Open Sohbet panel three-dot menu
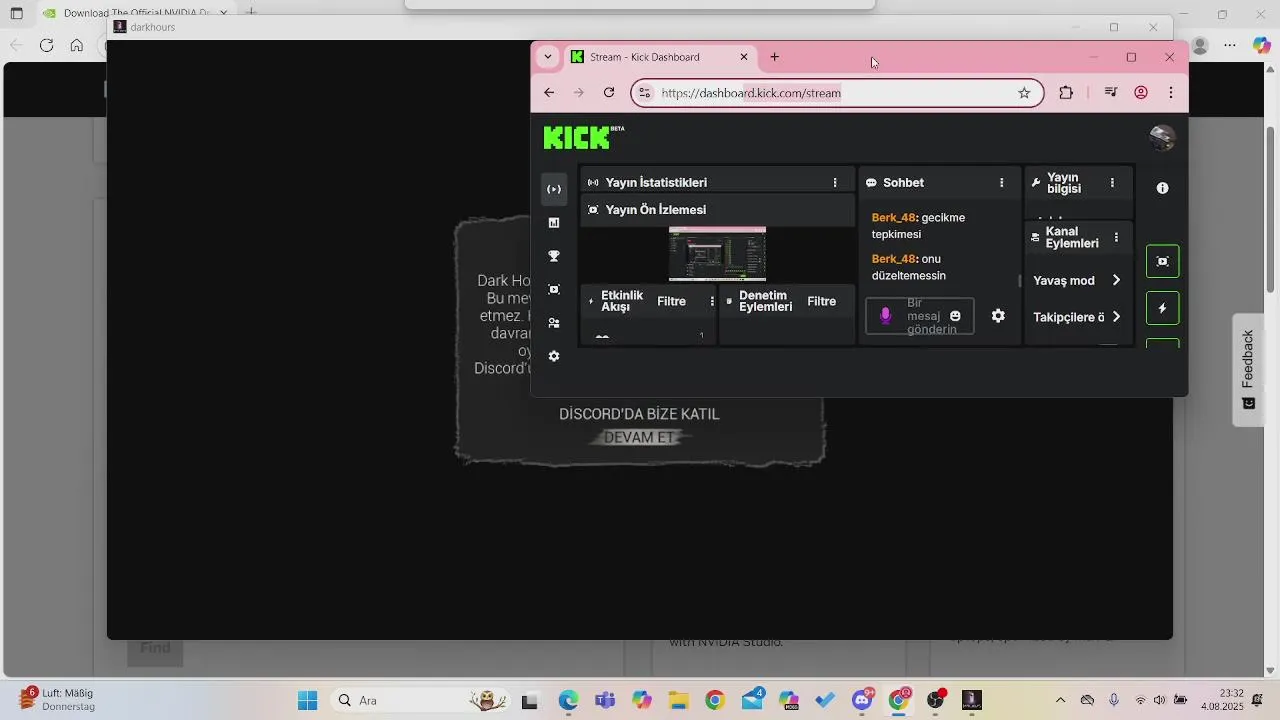 (x=1001, y=183)
